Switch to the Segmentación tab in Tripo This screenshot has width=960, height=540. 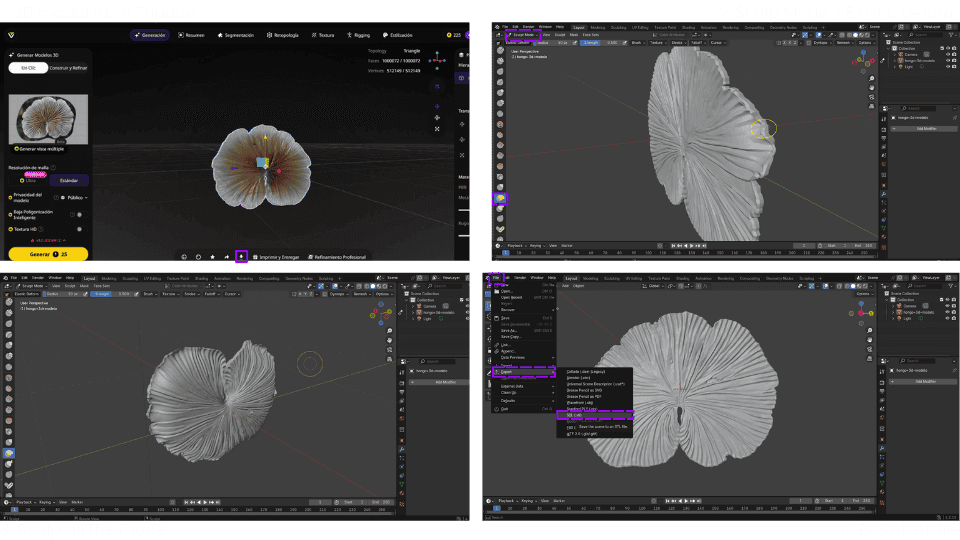[238, 35]
